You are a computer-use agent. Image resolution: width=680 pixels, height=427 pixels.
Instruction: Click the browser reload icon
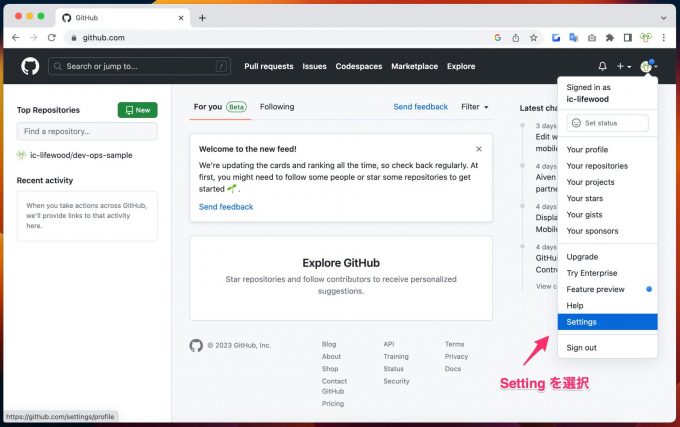tap(53, 37)
